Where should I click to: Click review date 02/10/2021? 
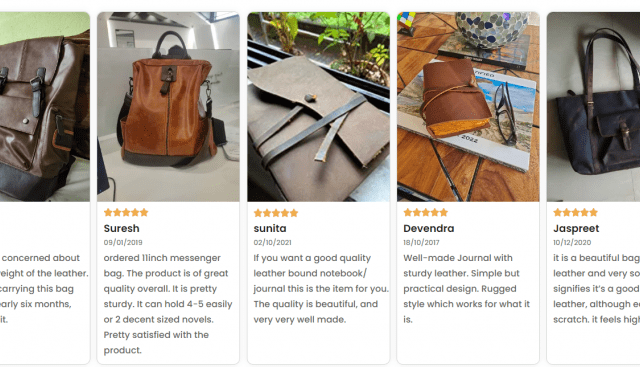coord(272,242)
